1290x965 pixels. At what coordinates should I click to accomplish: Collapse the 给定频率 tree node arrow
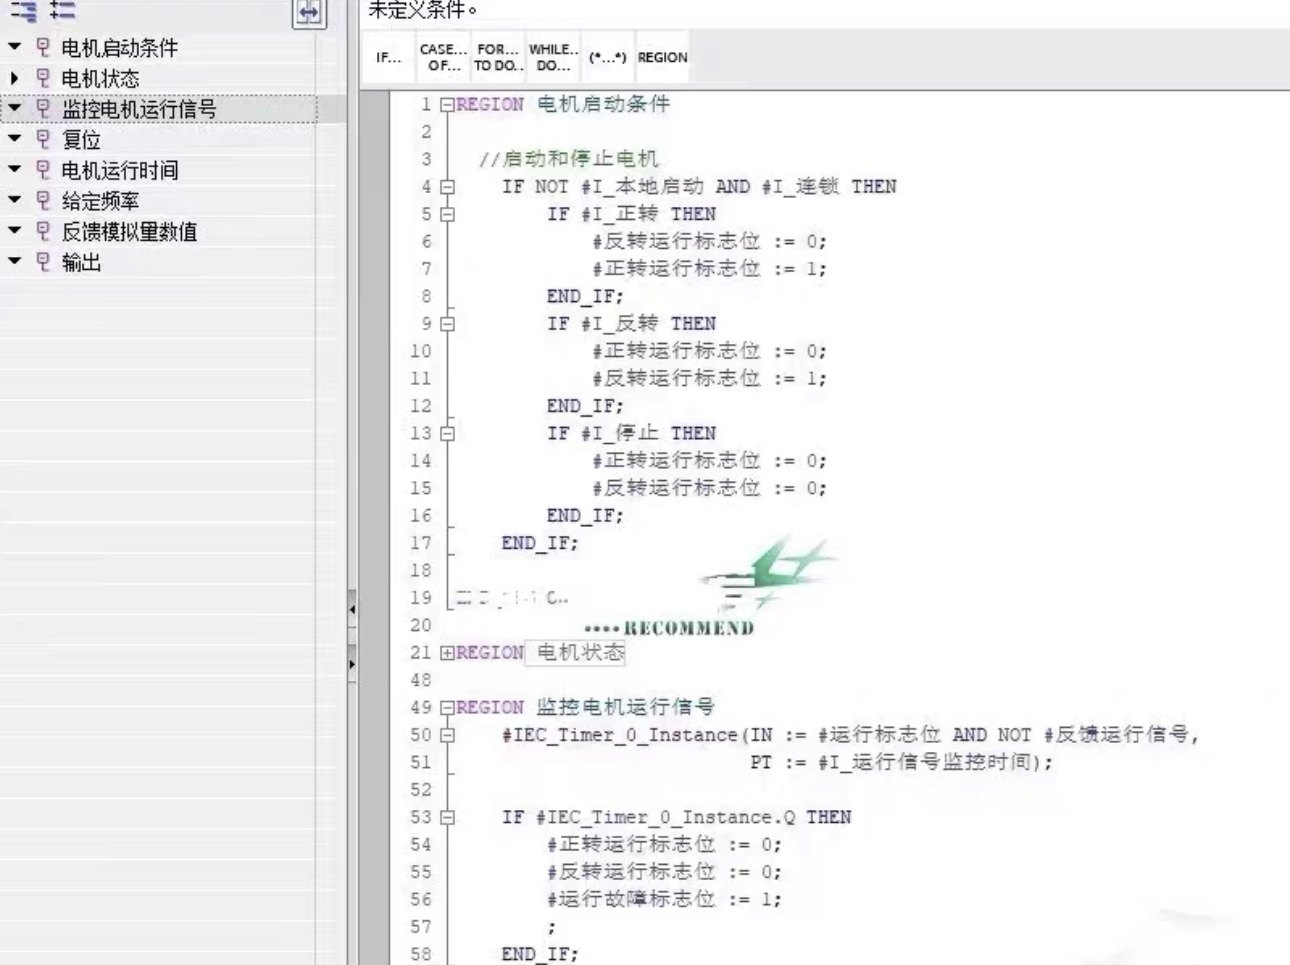tap(14, 200)
